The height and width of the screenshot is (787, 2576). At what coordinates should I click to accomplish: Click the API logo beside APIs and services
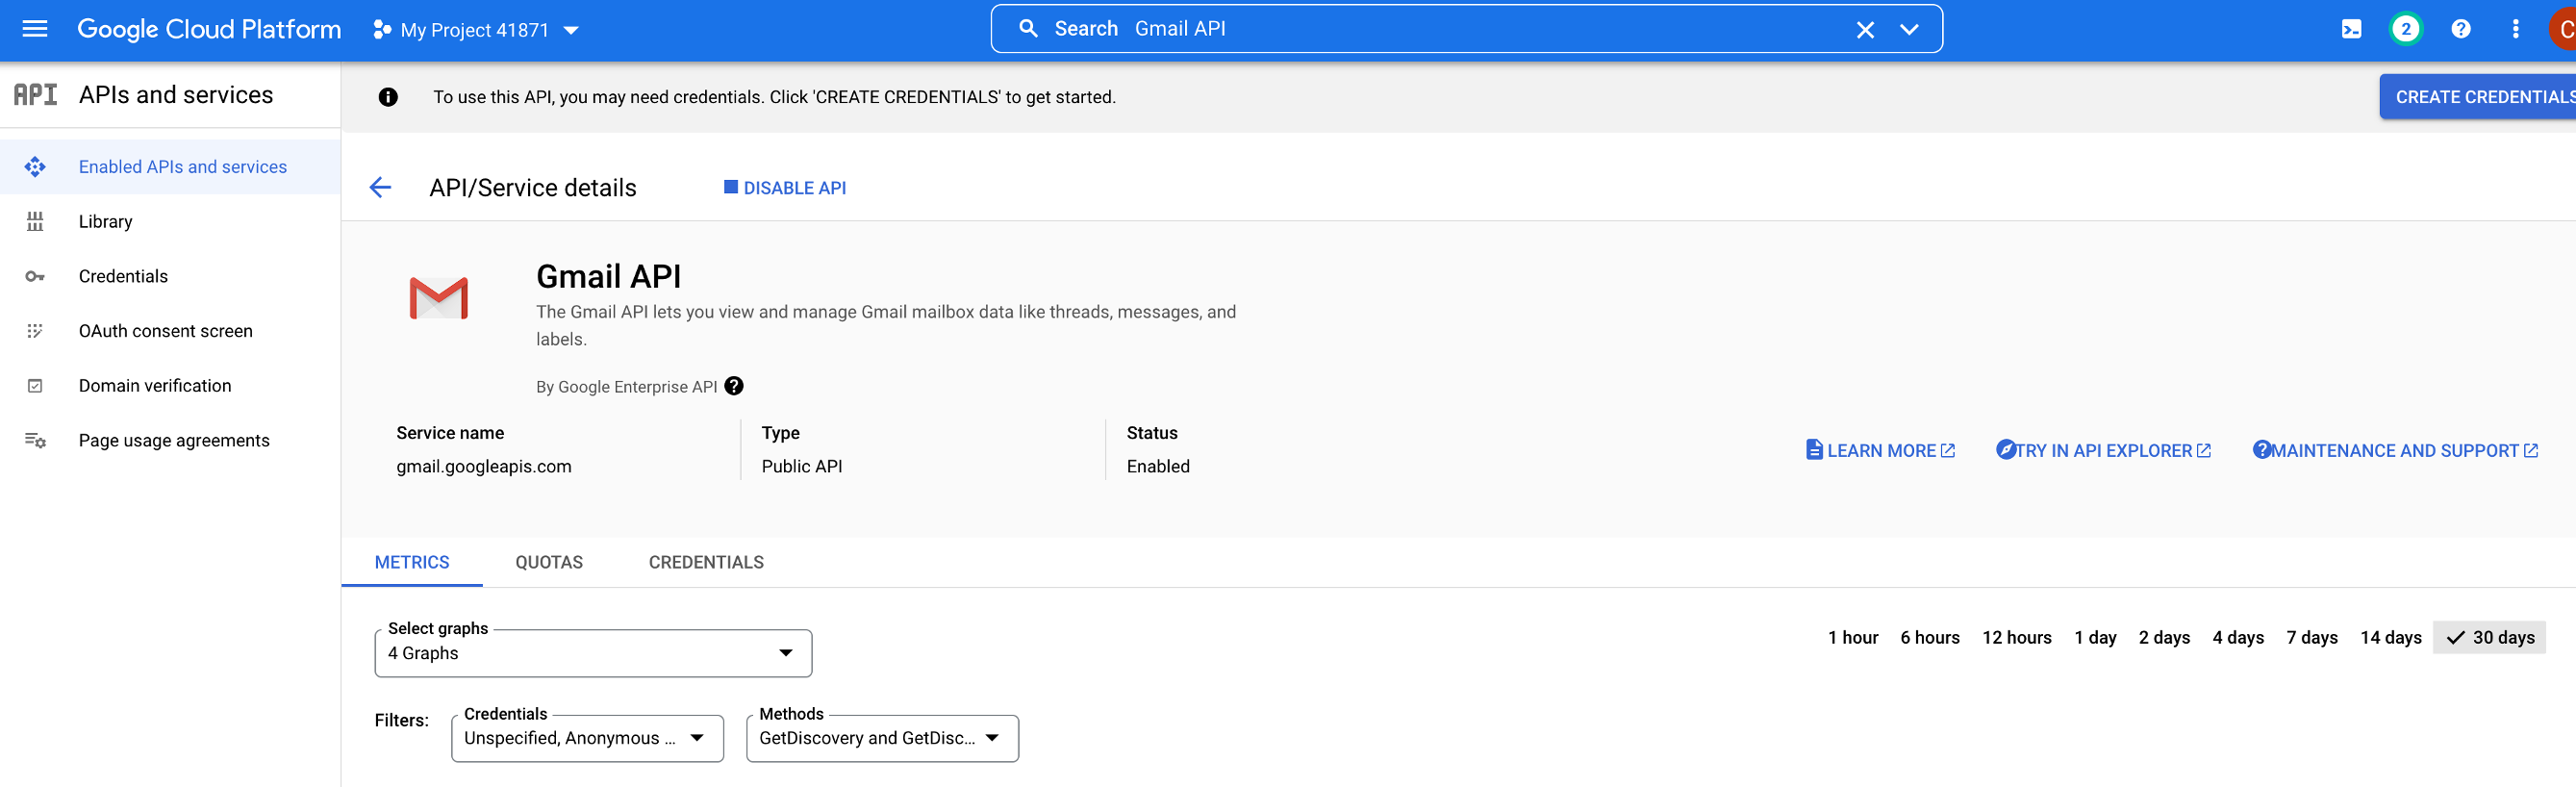point(35,95)
